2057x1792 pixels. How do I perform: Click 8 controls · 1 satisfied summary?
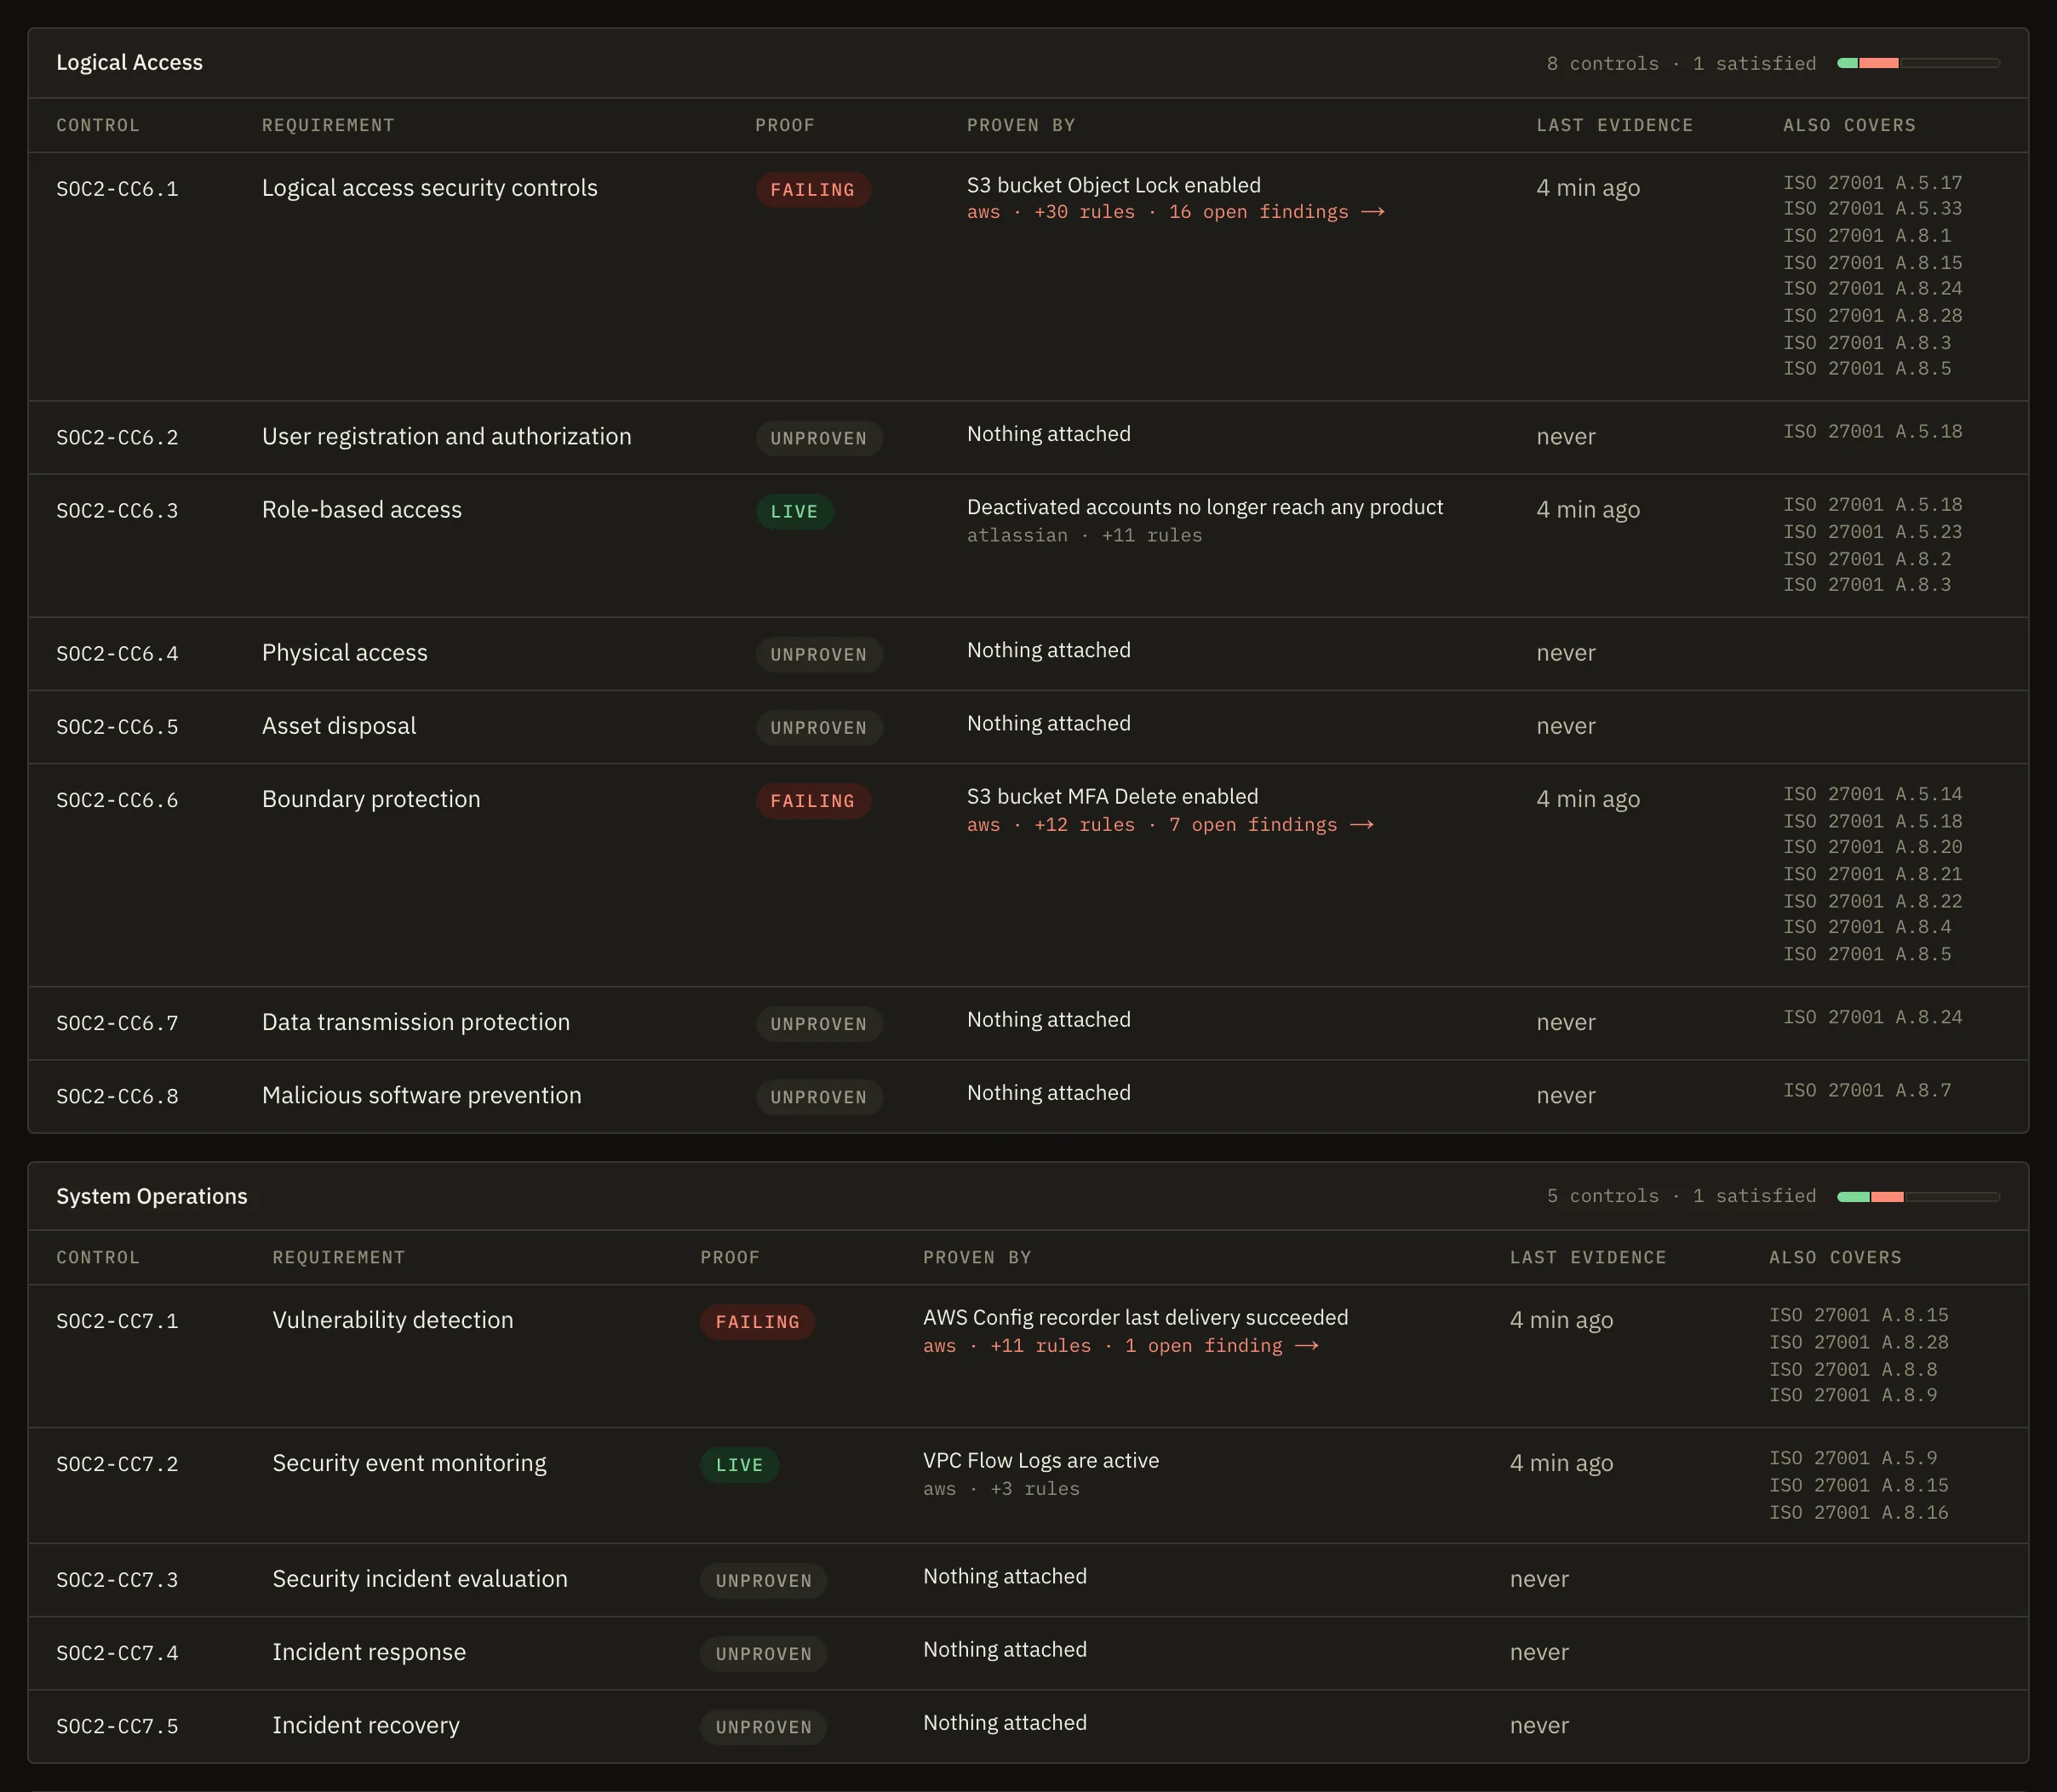click(1681, 63)
